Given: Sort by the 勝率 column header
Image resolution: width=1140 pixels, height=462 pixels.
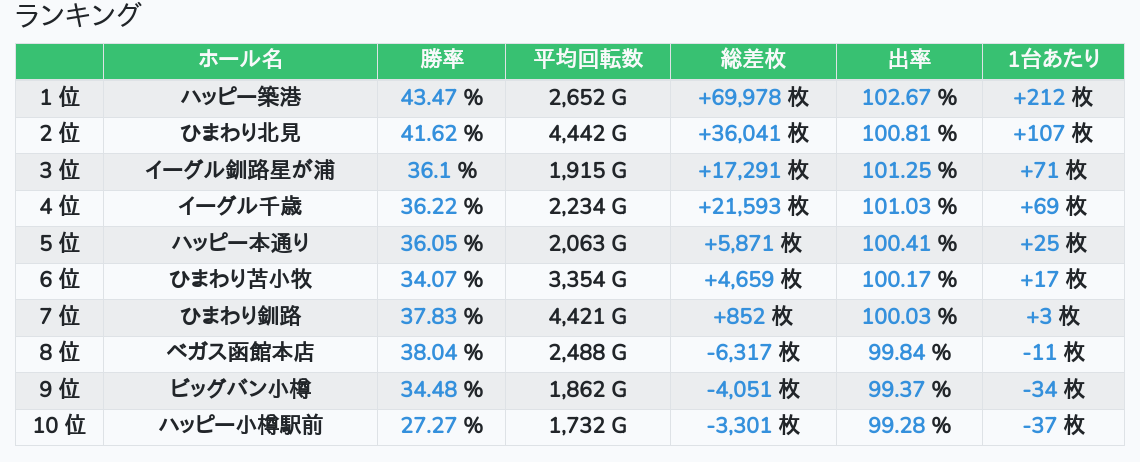Looking at the screenshot, I should point(441,60).
